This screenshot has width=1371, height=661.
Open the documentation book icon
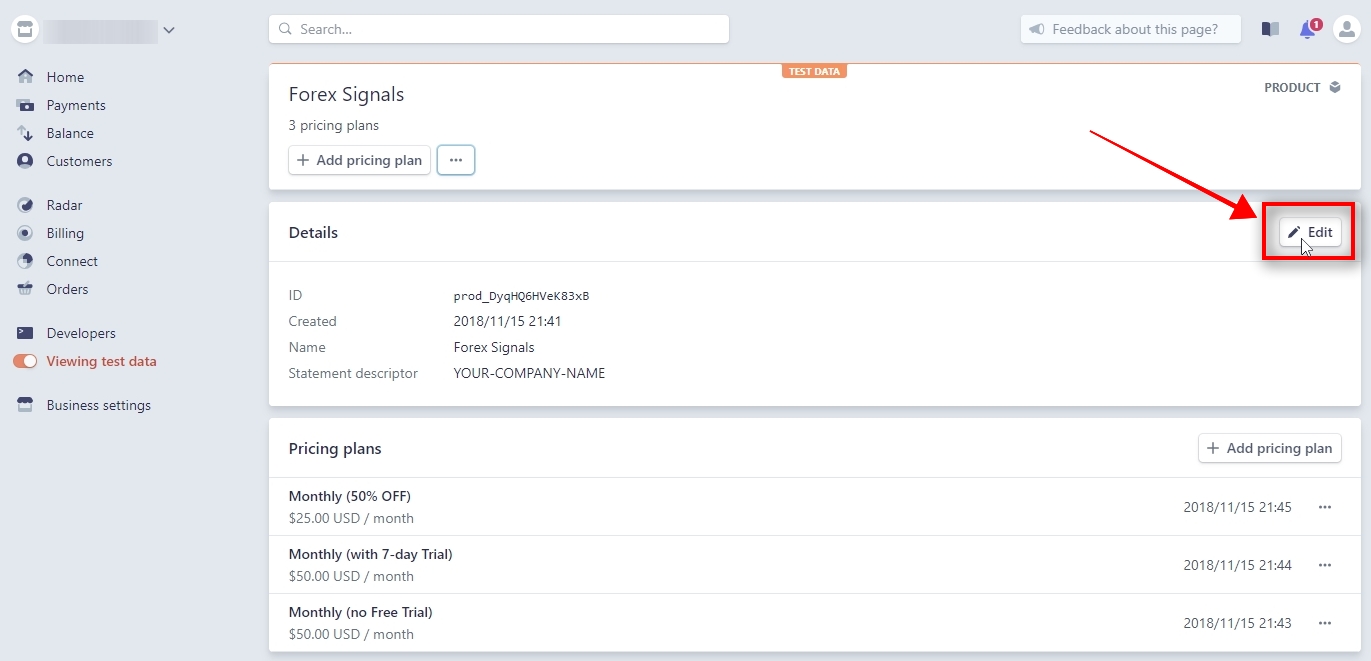(x=1269, y=29)
